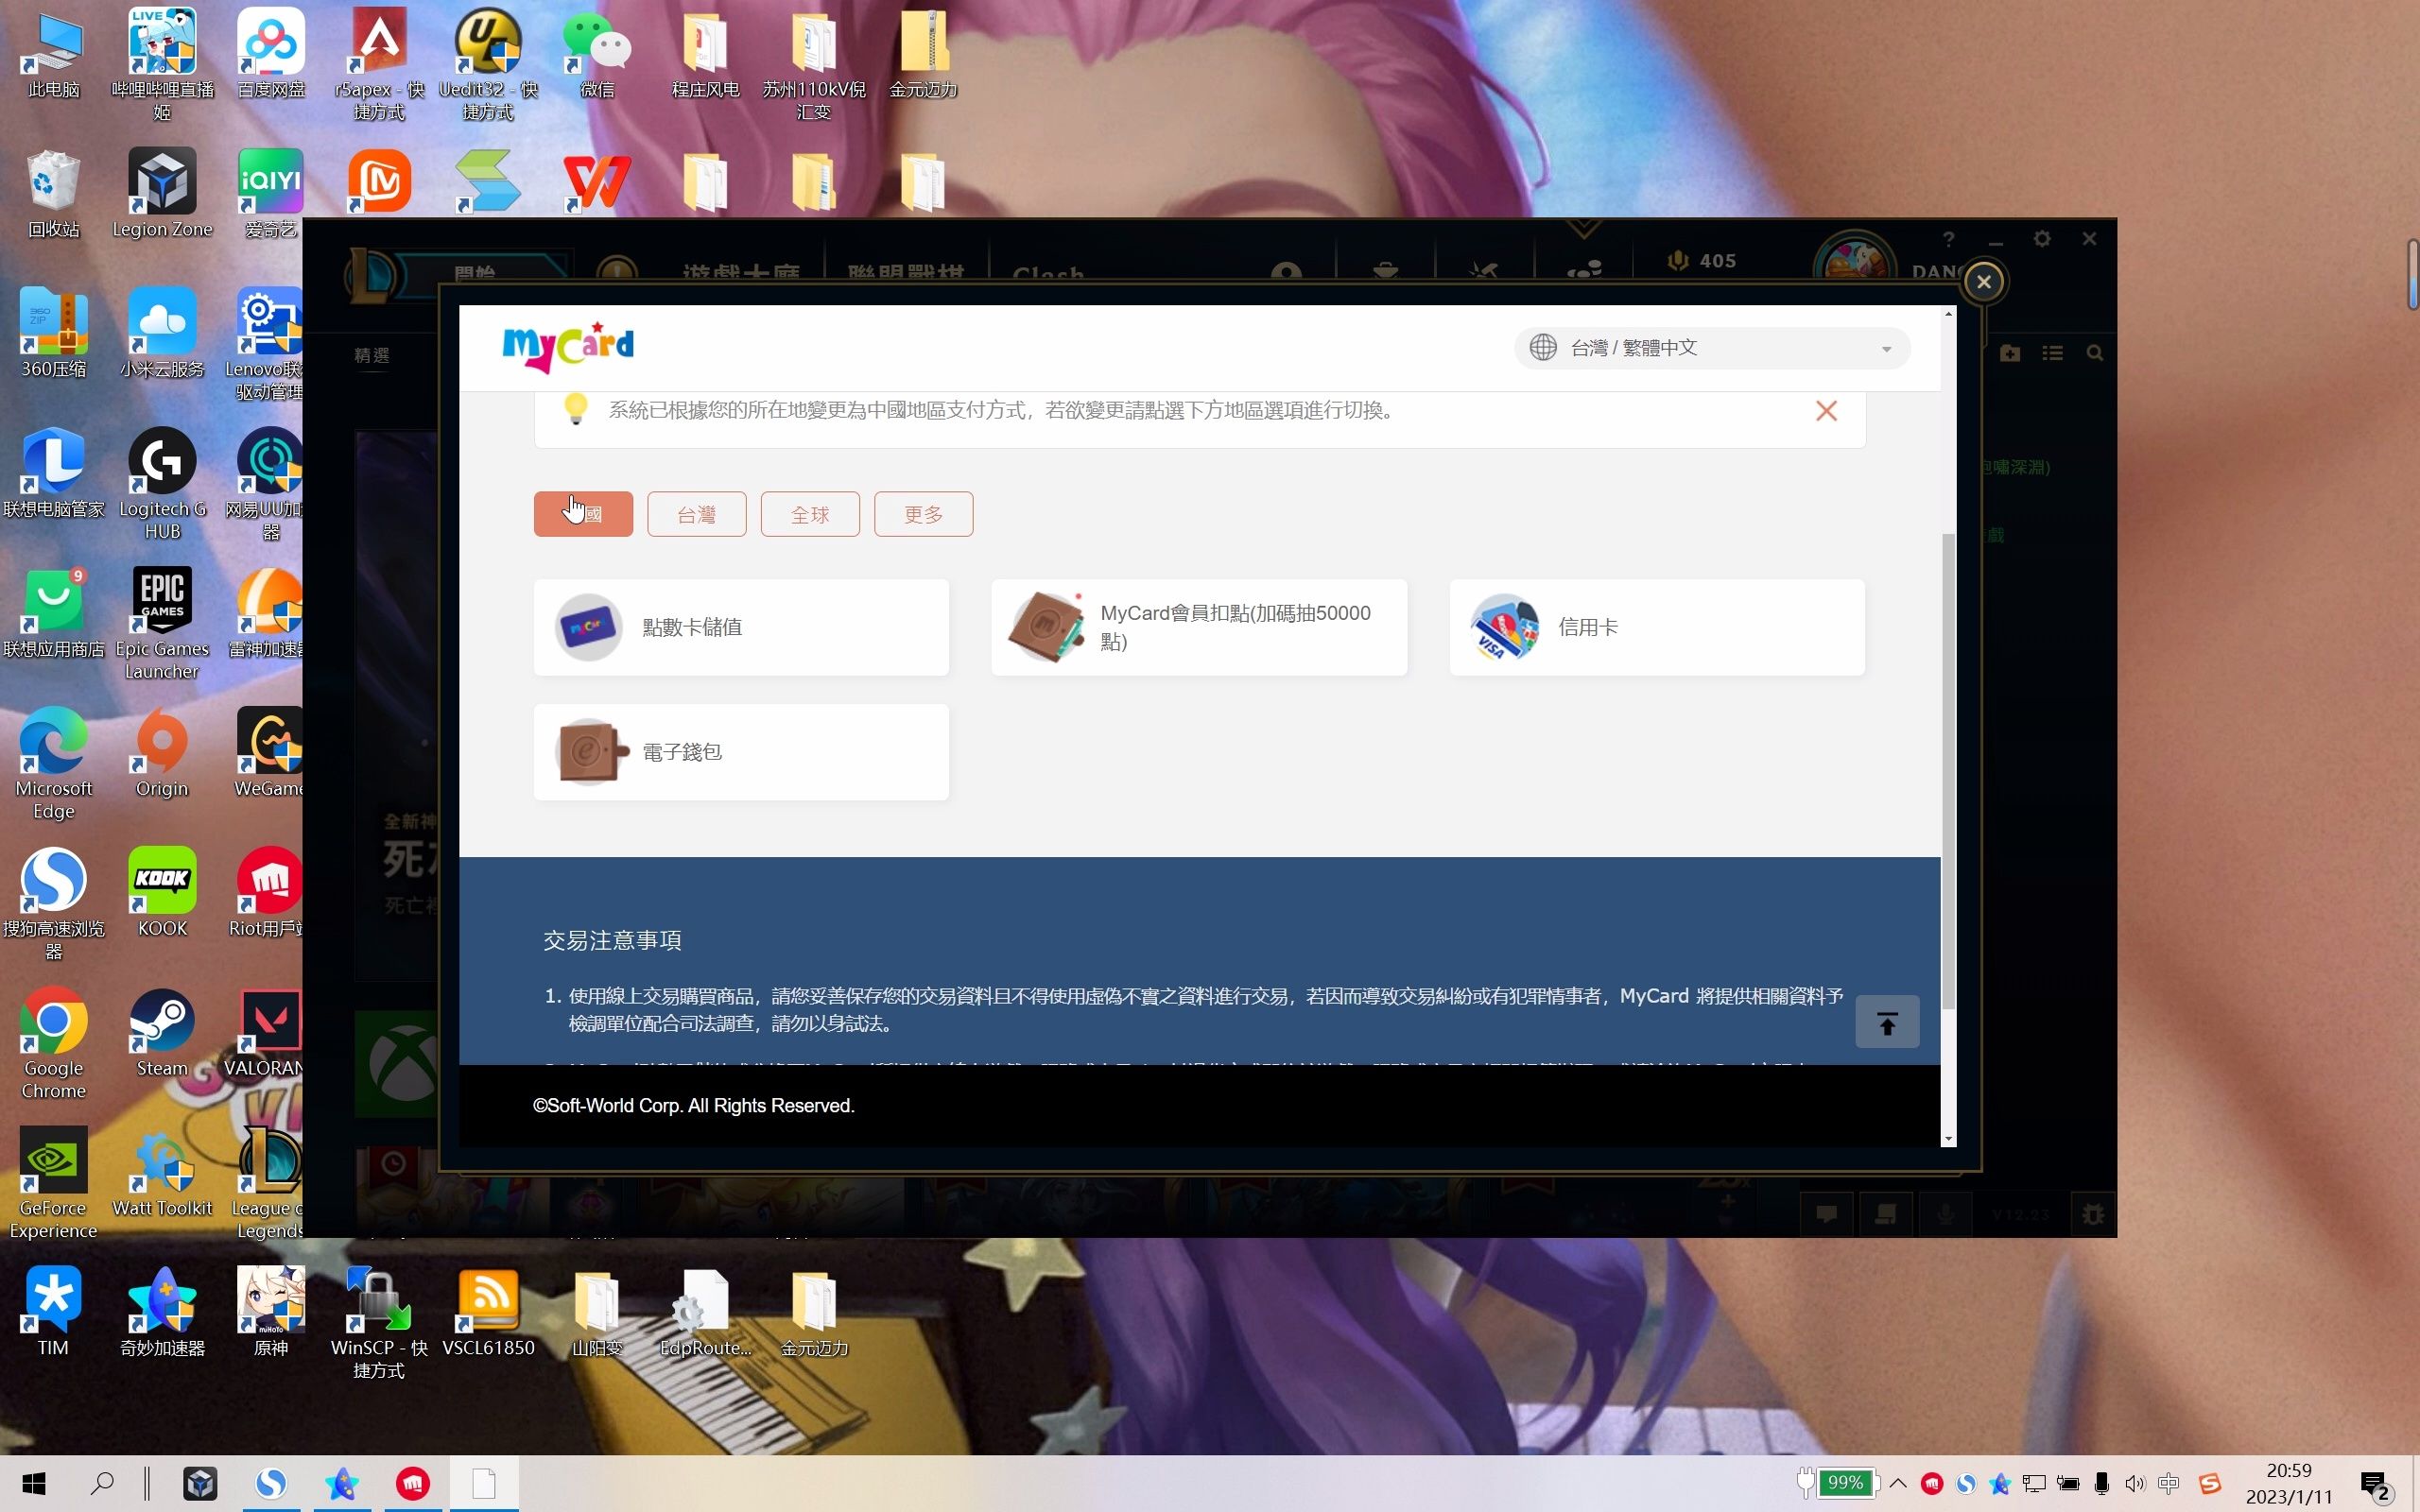2420x1512 pixels.
Task: Open the notification center icon
Action: (x=2375, y=1485)
